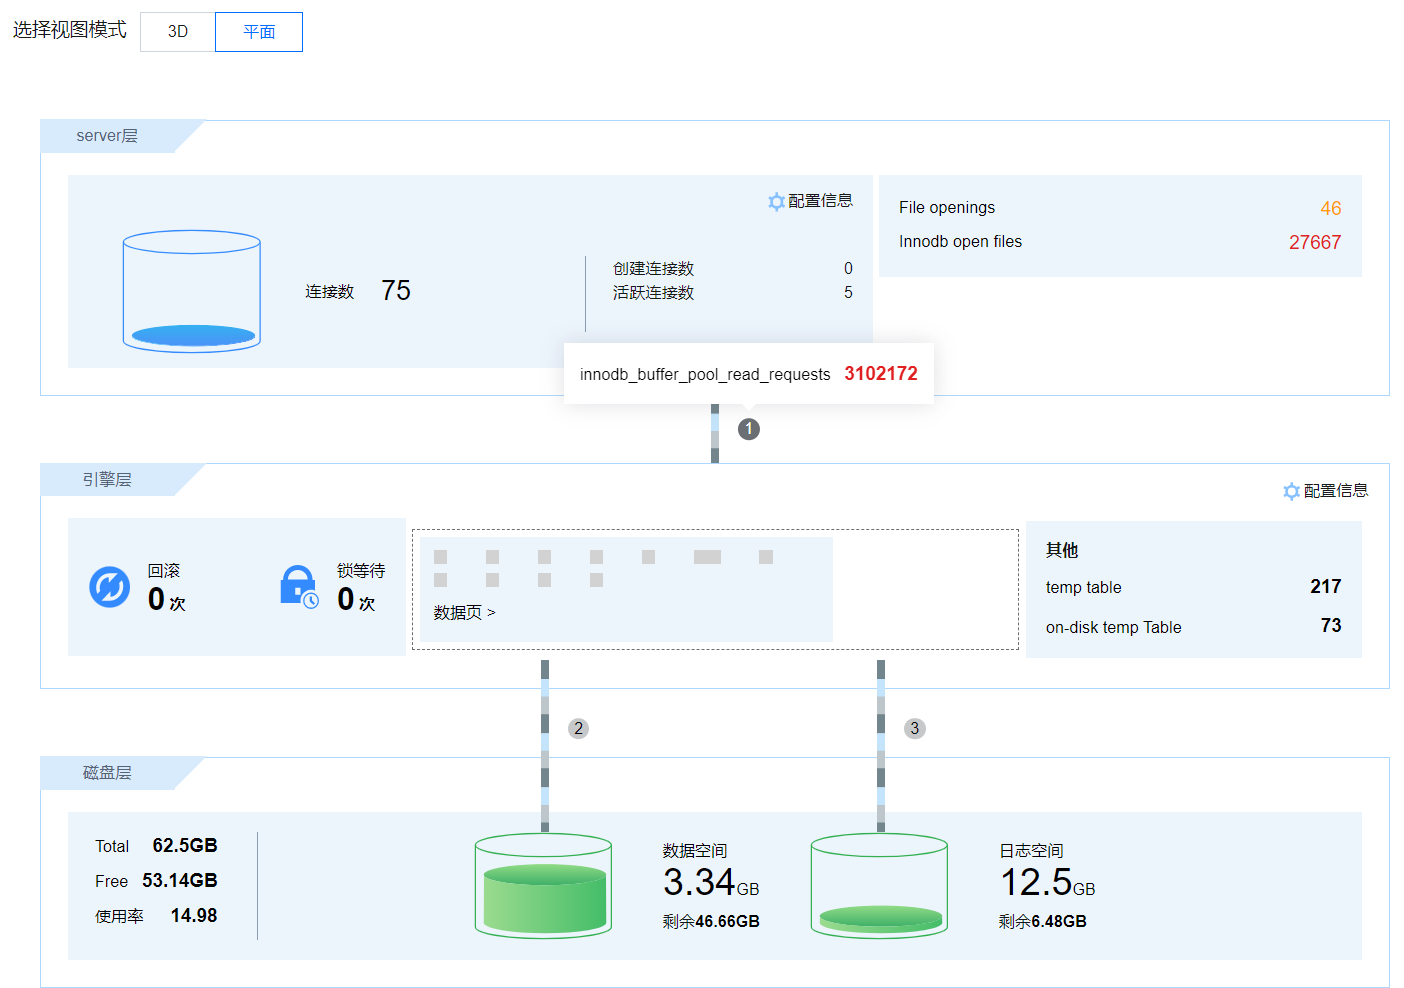Click the File openings value 46
This screenshot has height=988, width=1404.
[1330, 208]
